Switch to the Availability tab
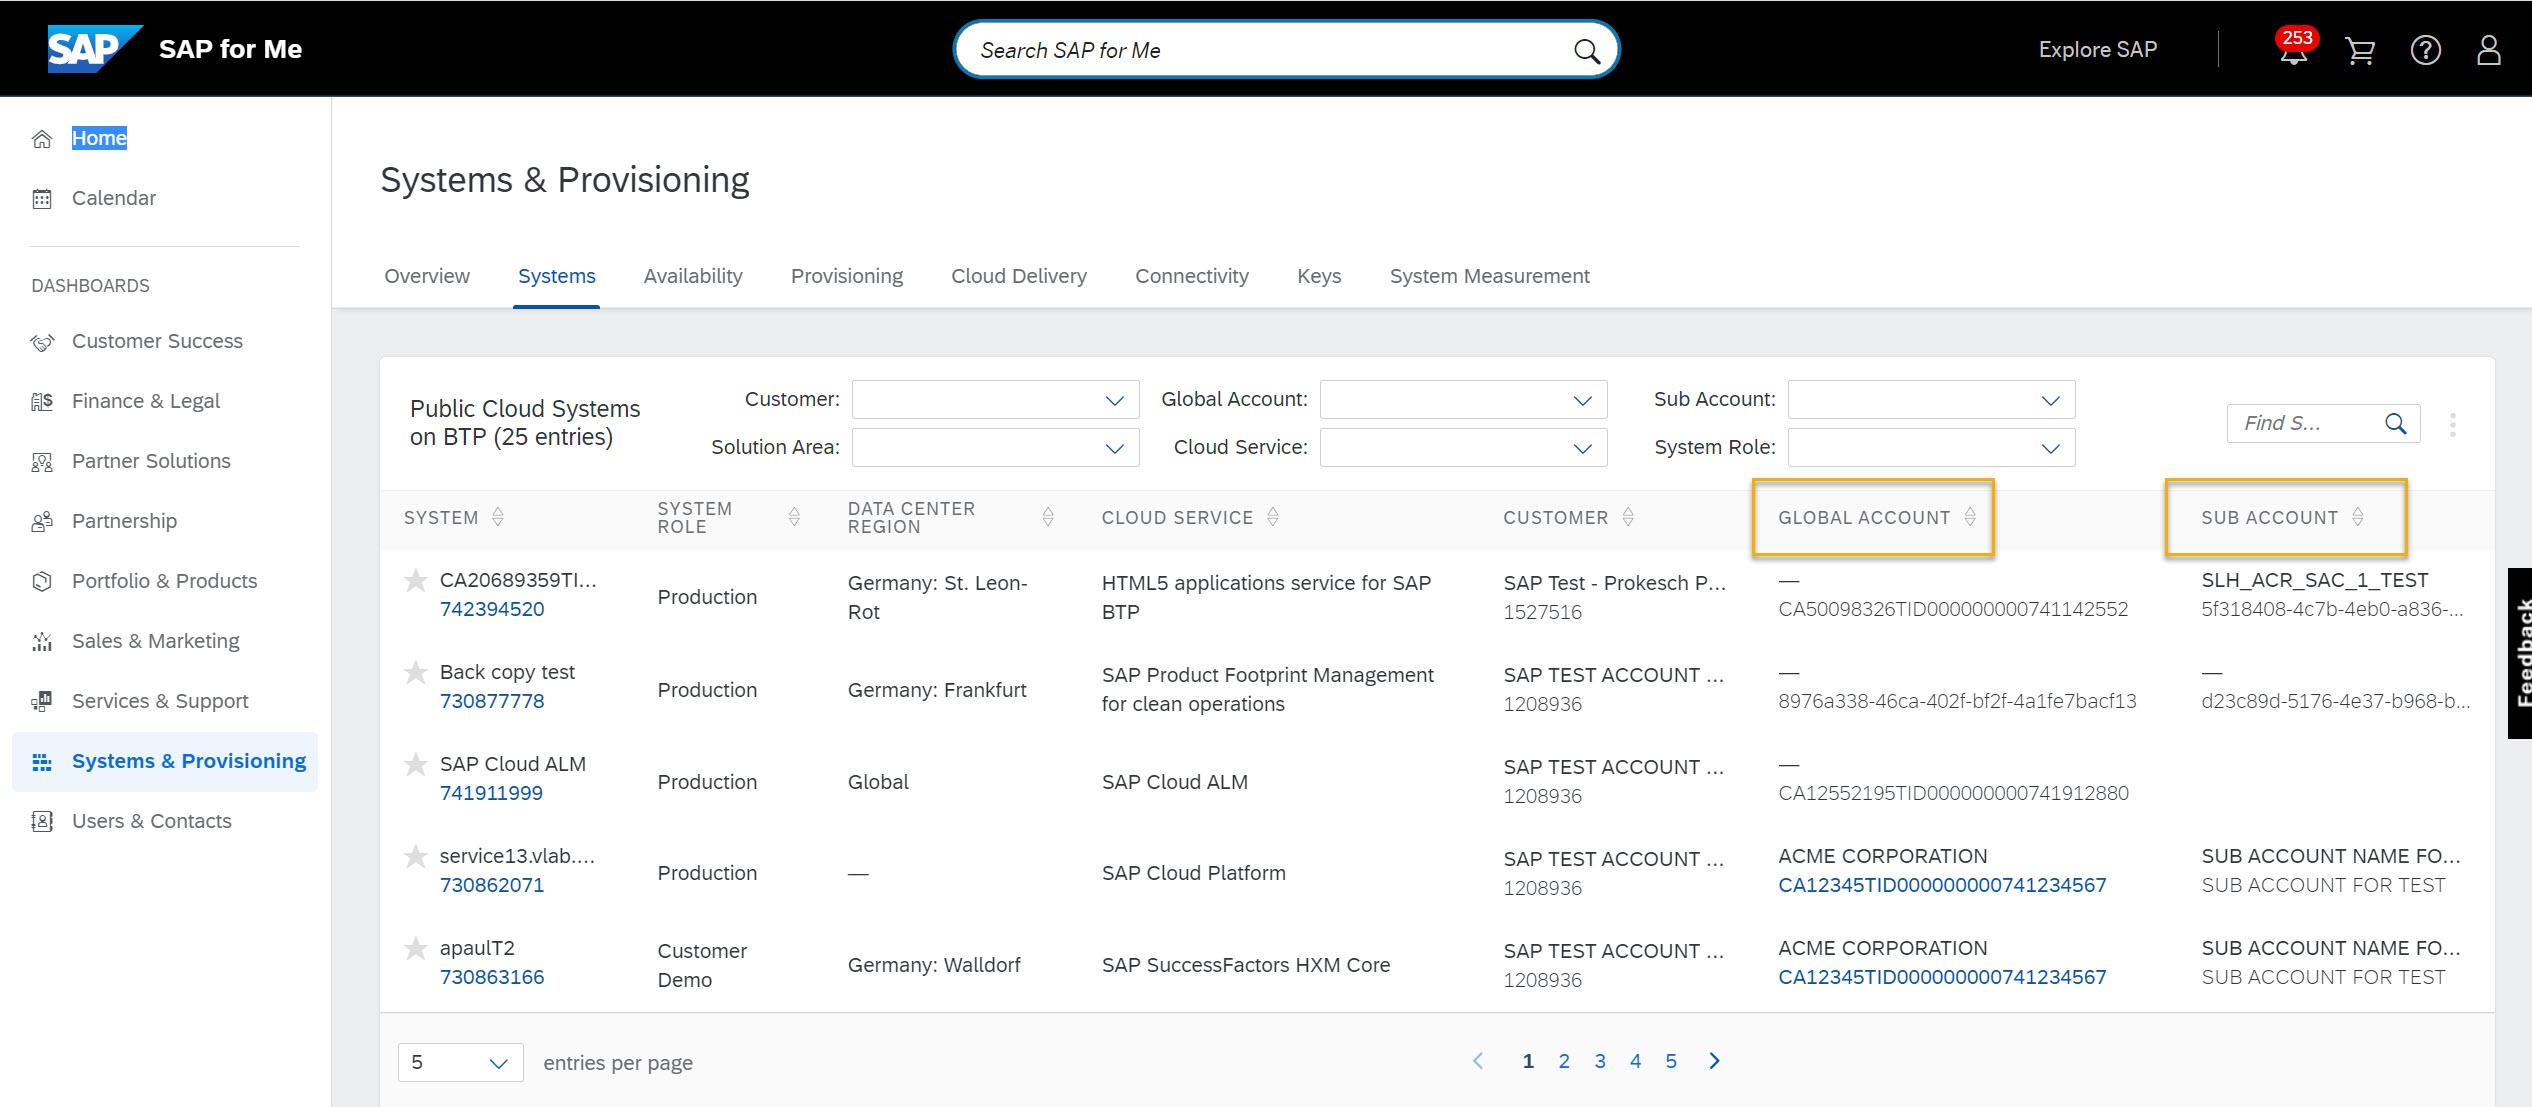 pyautogui.click(x=692, y=276)
